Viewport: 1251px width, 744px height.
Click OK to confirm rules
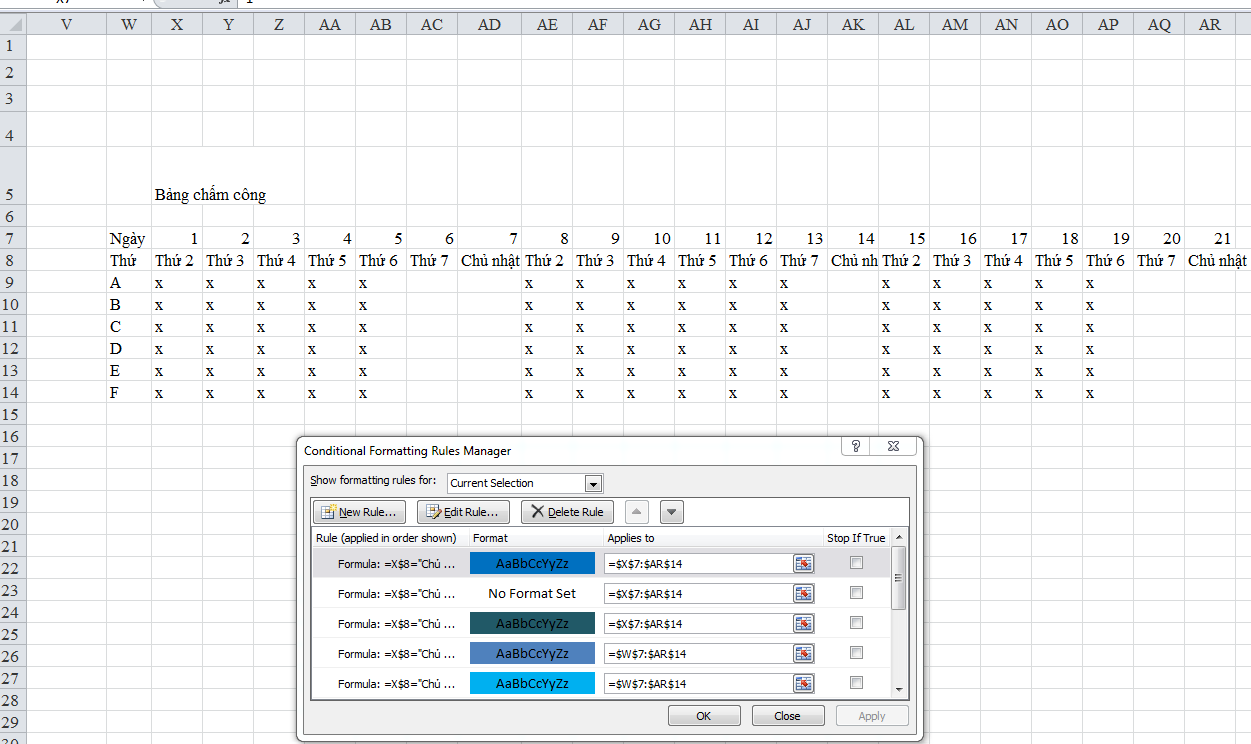tap(704, 716)
